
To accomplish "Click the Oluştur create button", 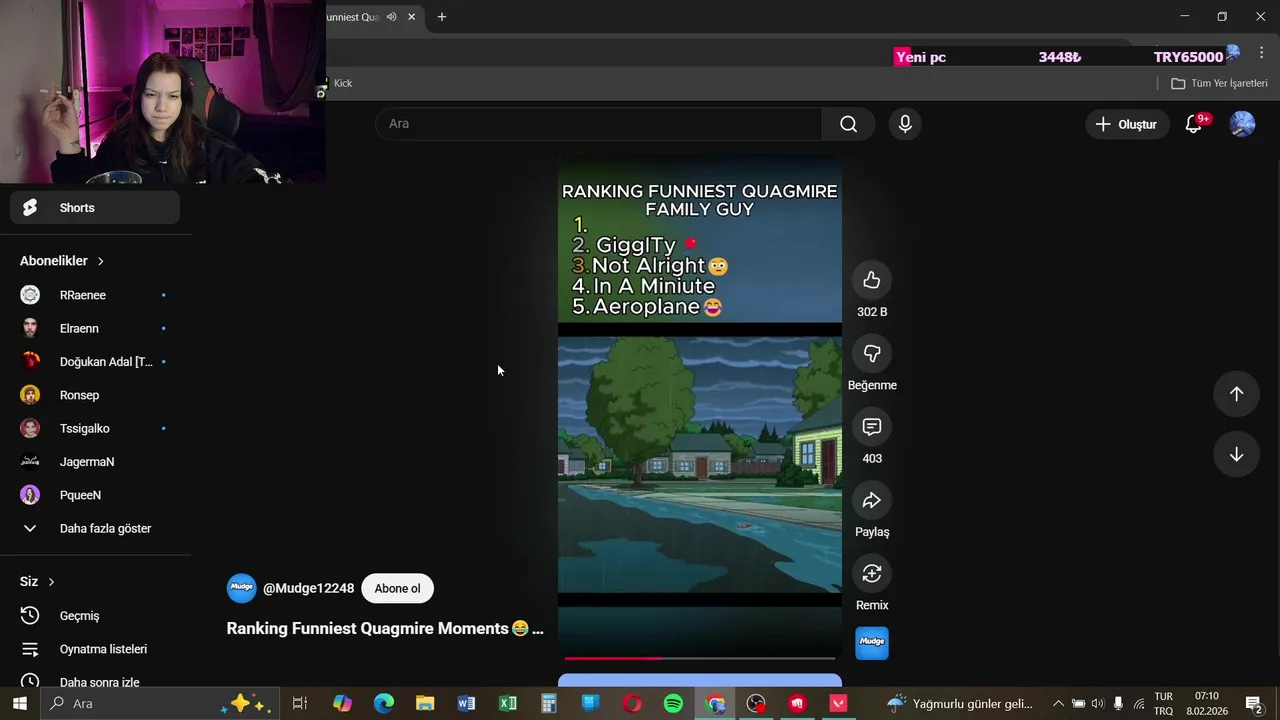I will (1126, 124).
